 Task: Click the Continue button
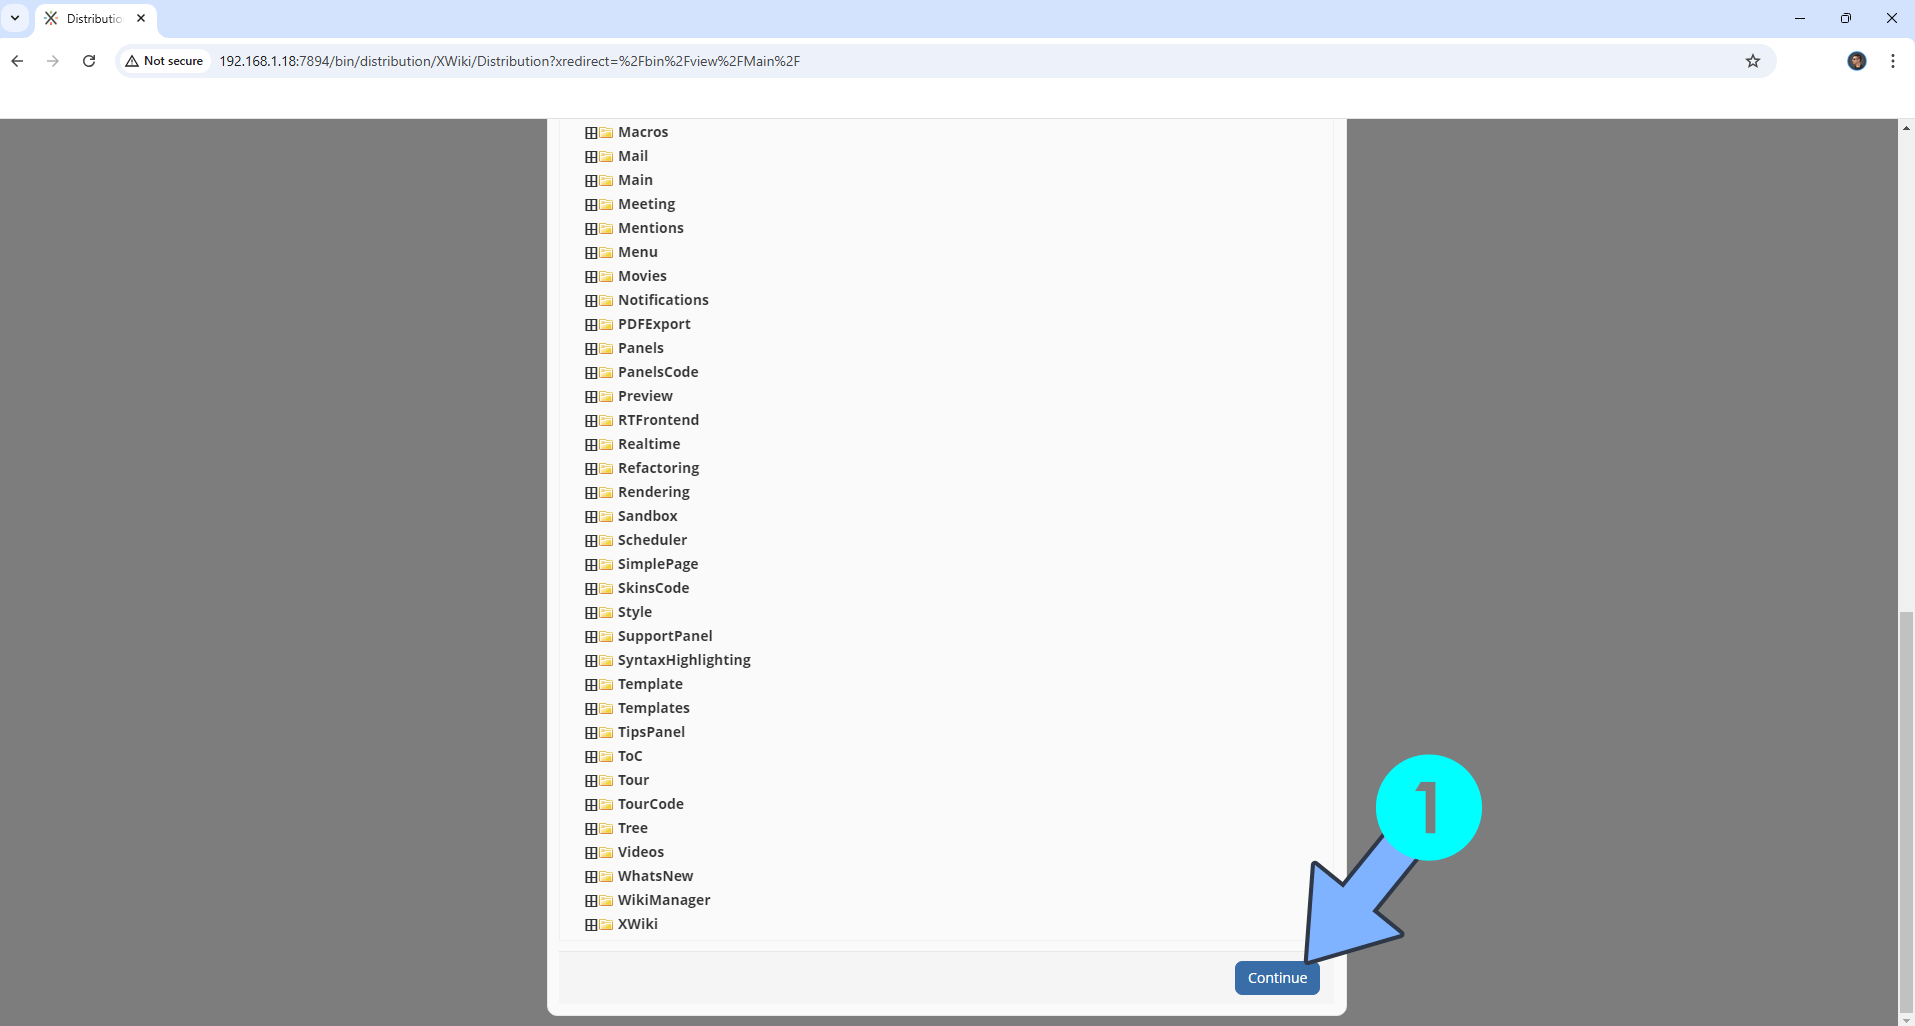tap(1277, 978)
